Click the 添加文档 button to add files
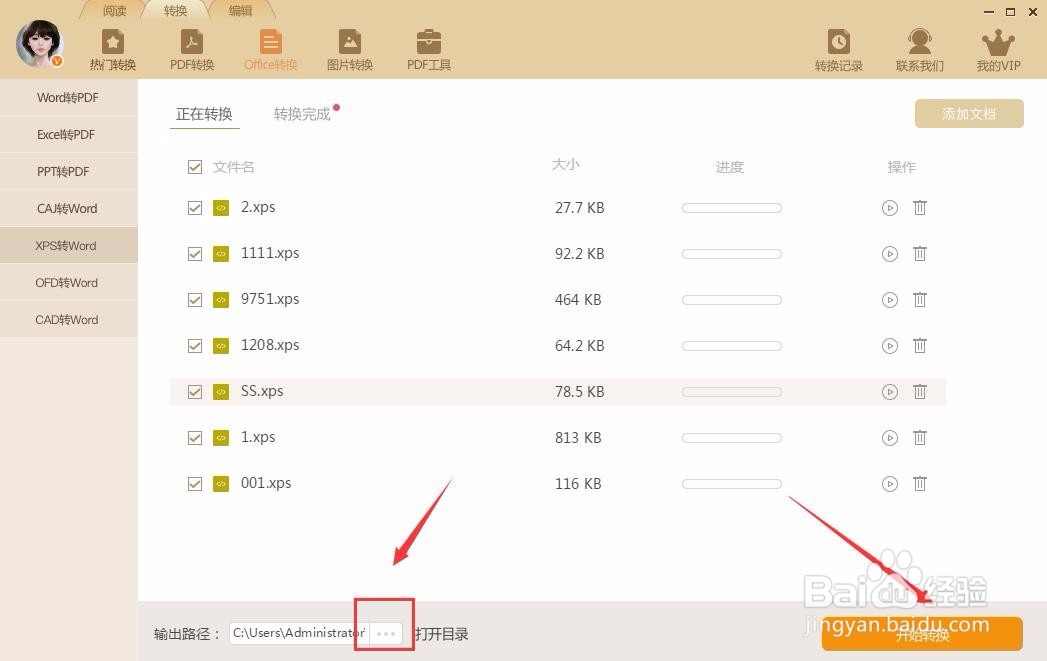The height and width of the screenshot is (661, 1047). (x=968, y=113)
